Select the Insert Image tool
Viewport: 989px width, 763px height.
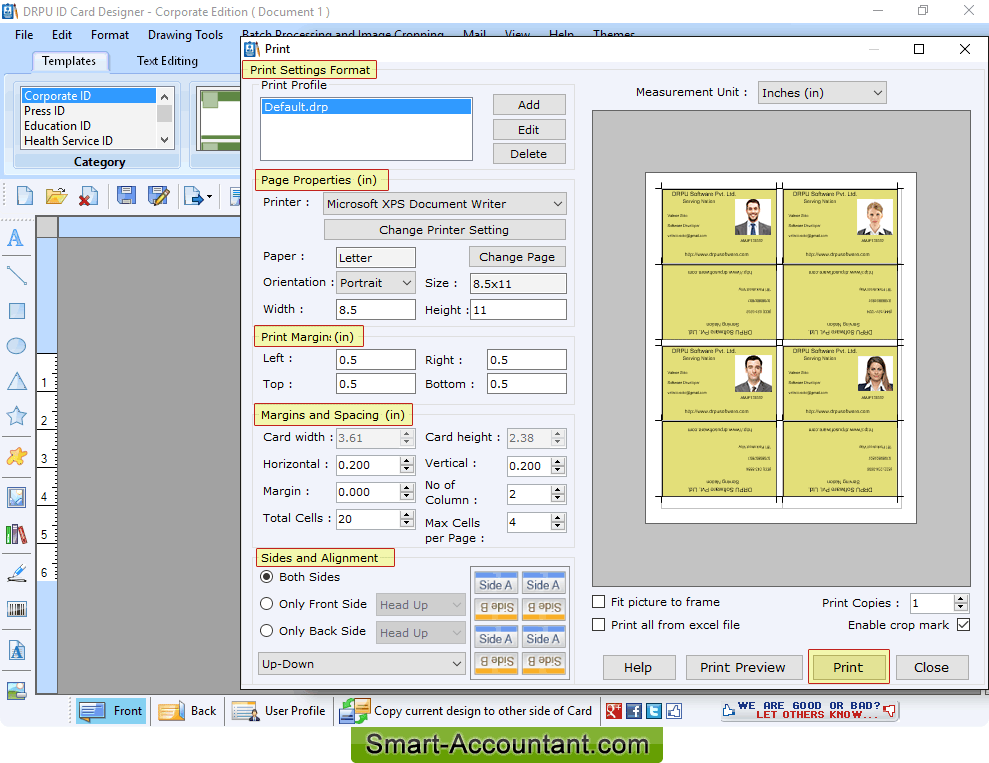[x=16, y=498]
